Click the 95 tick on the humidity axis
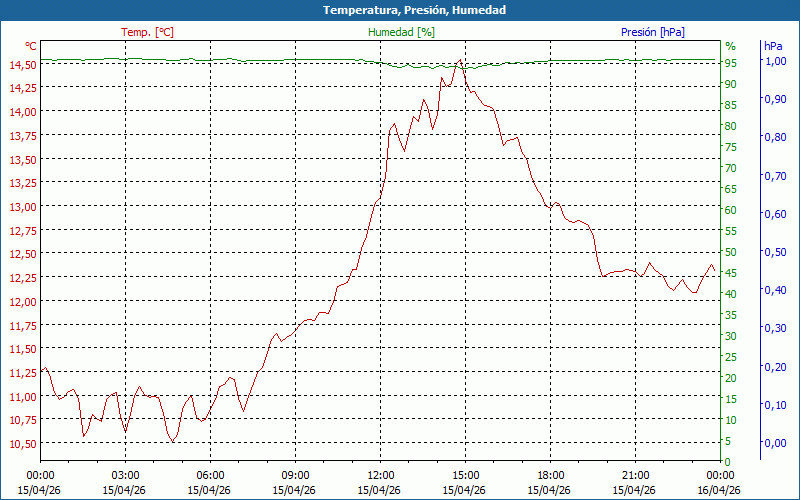 click(731, 63)
